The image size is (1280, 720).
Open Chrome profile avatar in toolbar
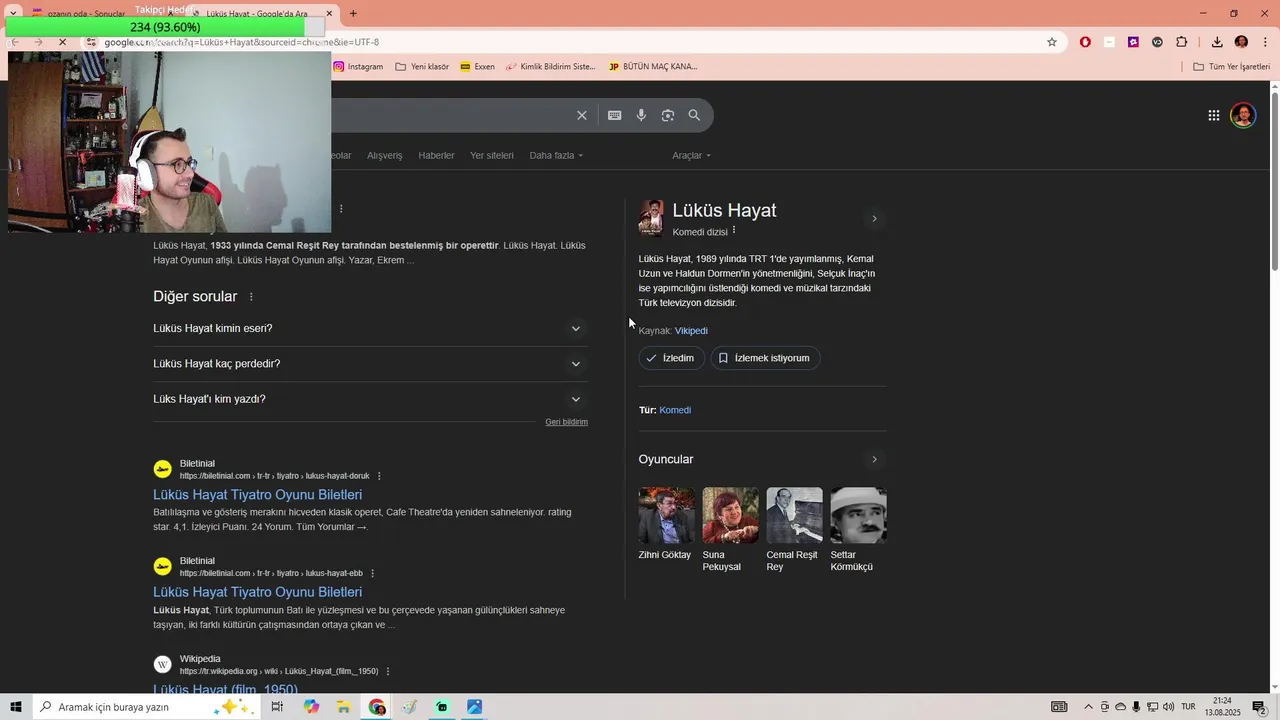click(1241, 42)
